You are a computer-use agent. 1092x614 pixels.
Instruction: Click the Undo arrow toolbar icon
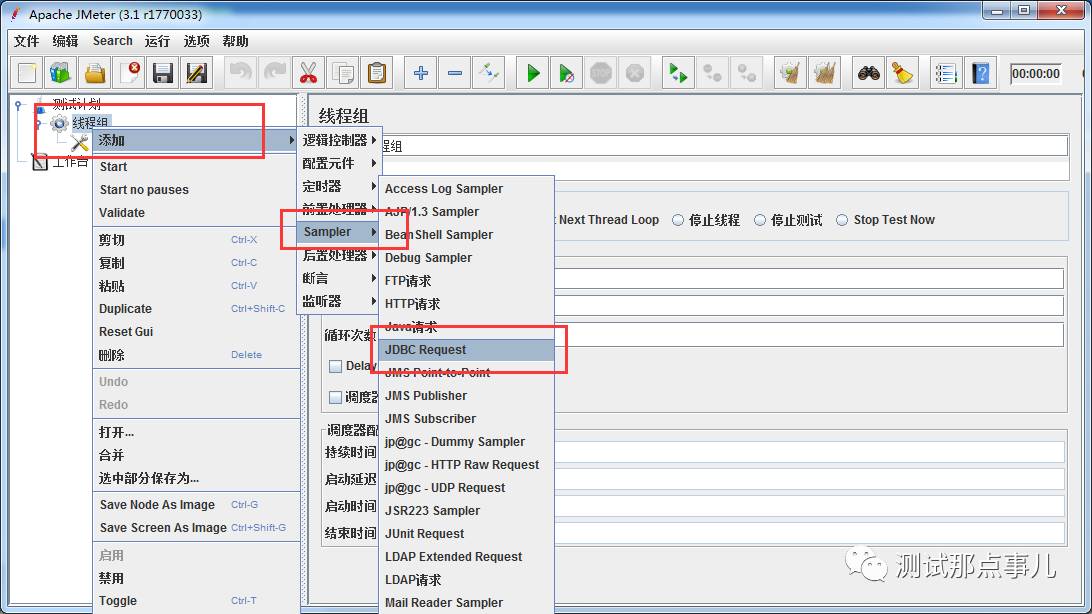coord(240,73)
